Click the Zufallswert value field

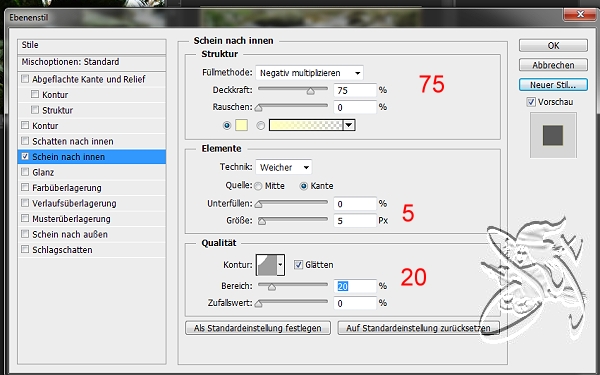(355, 303)
